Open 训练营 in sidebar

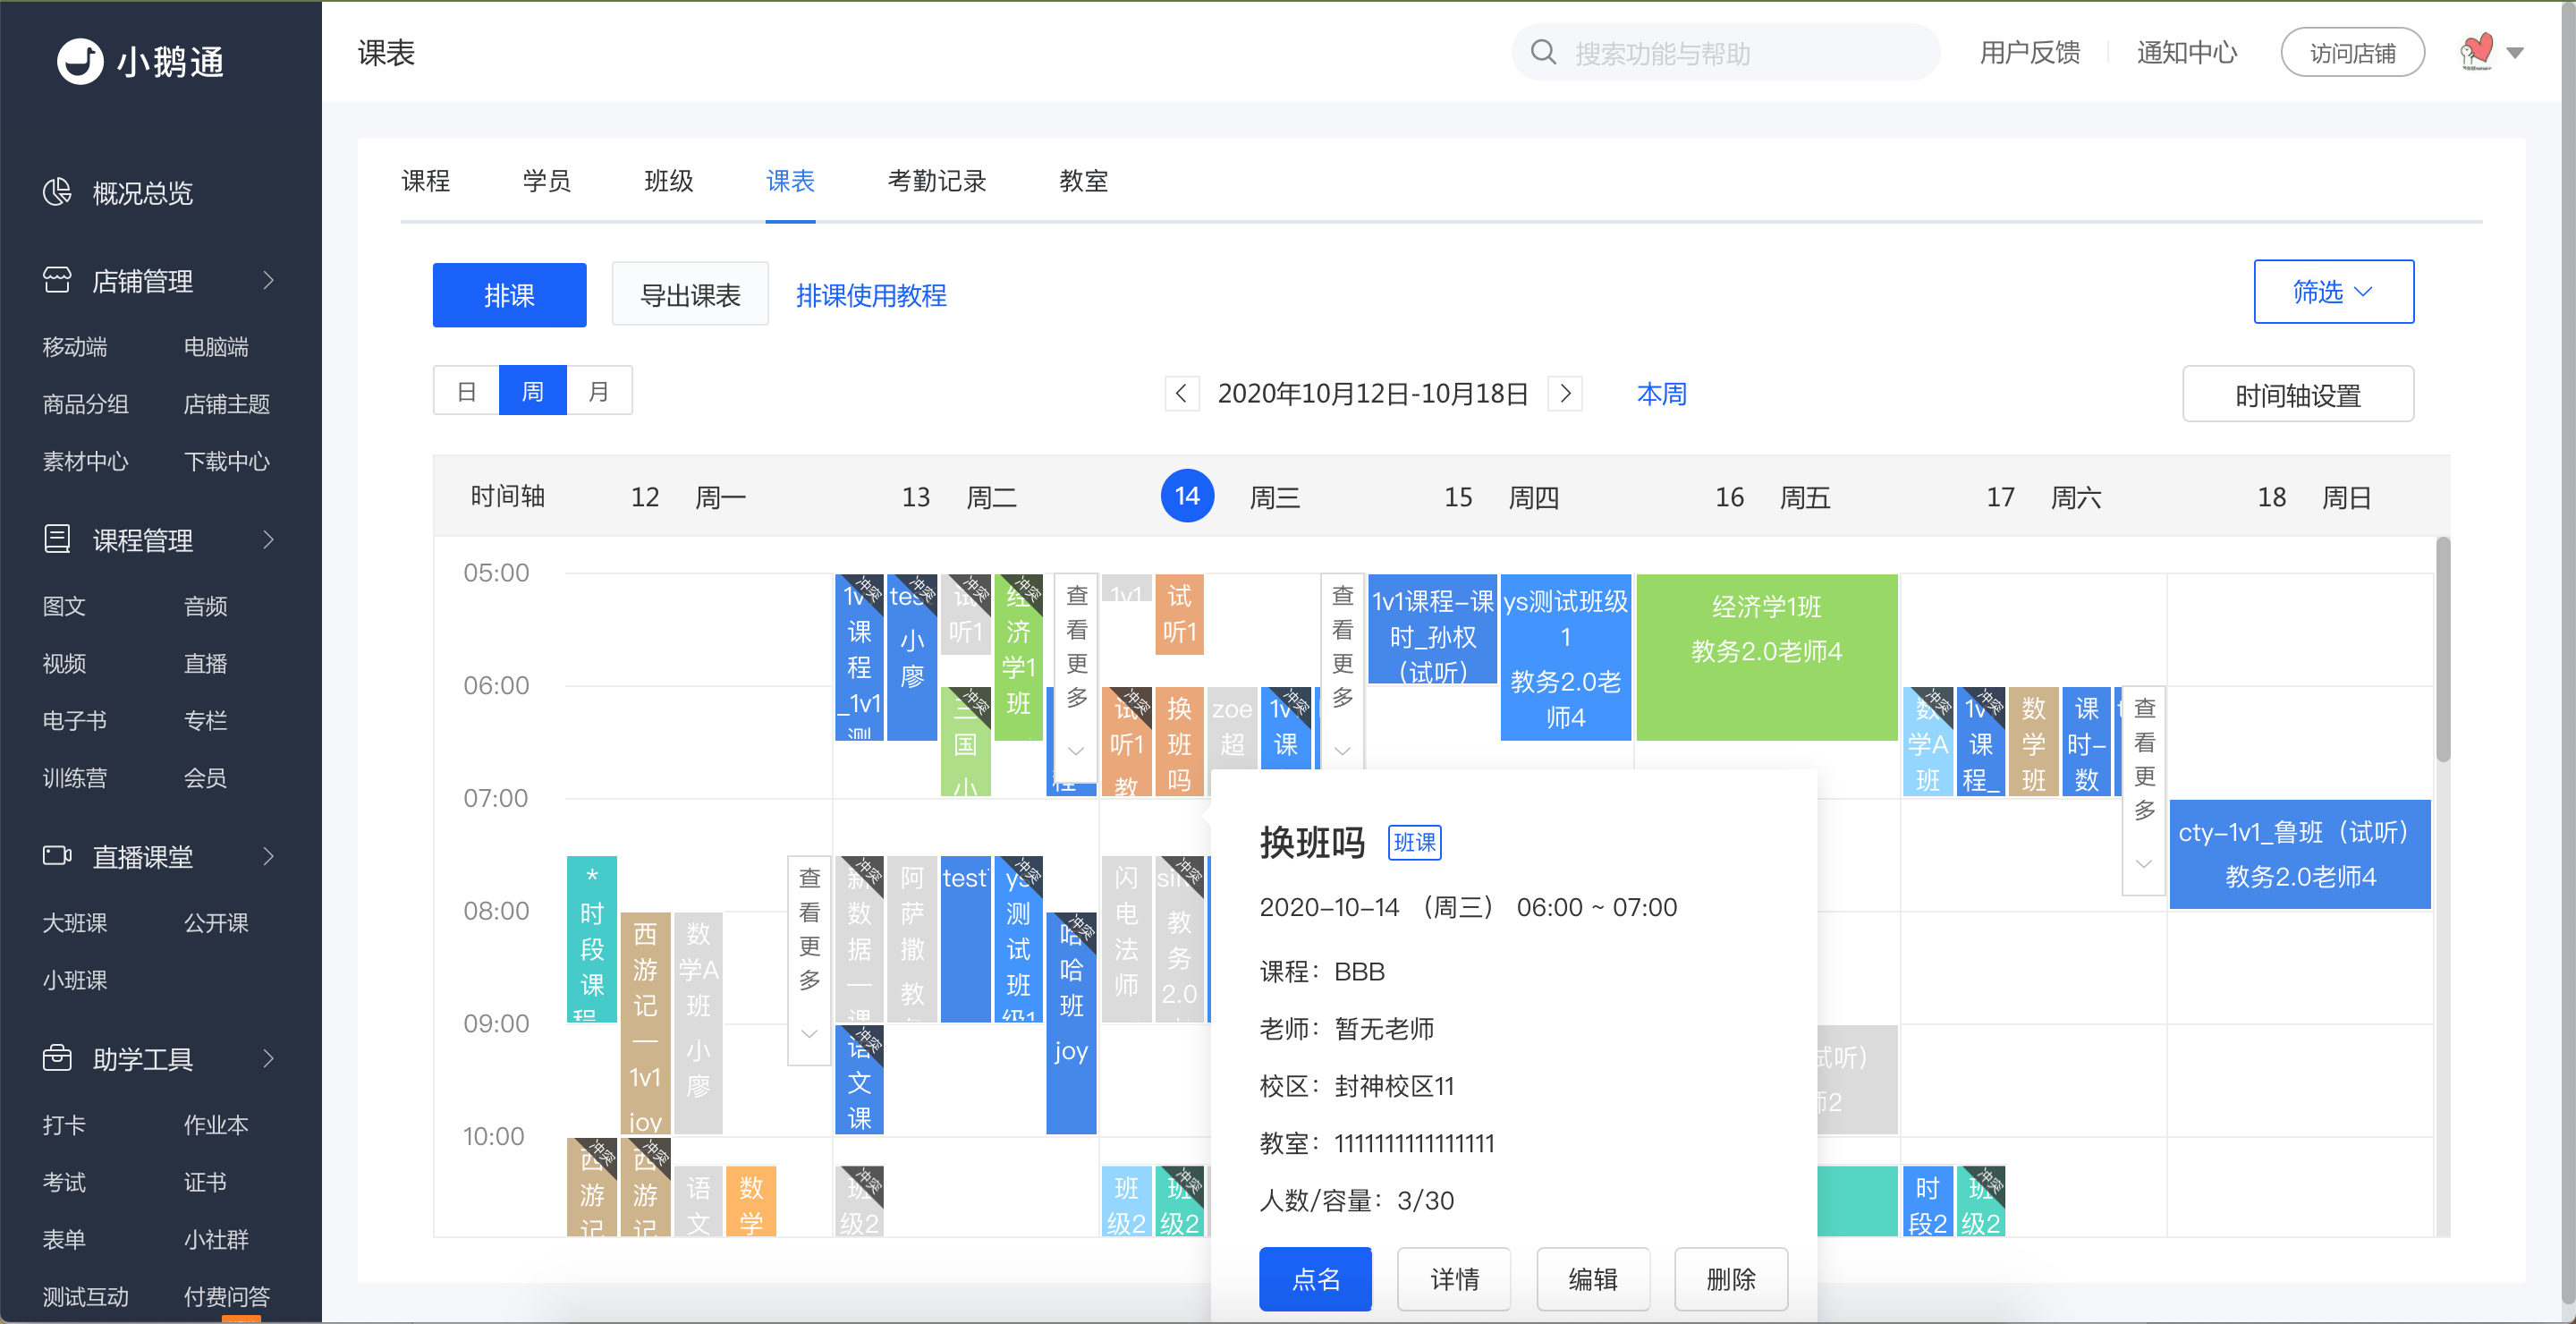74,777
